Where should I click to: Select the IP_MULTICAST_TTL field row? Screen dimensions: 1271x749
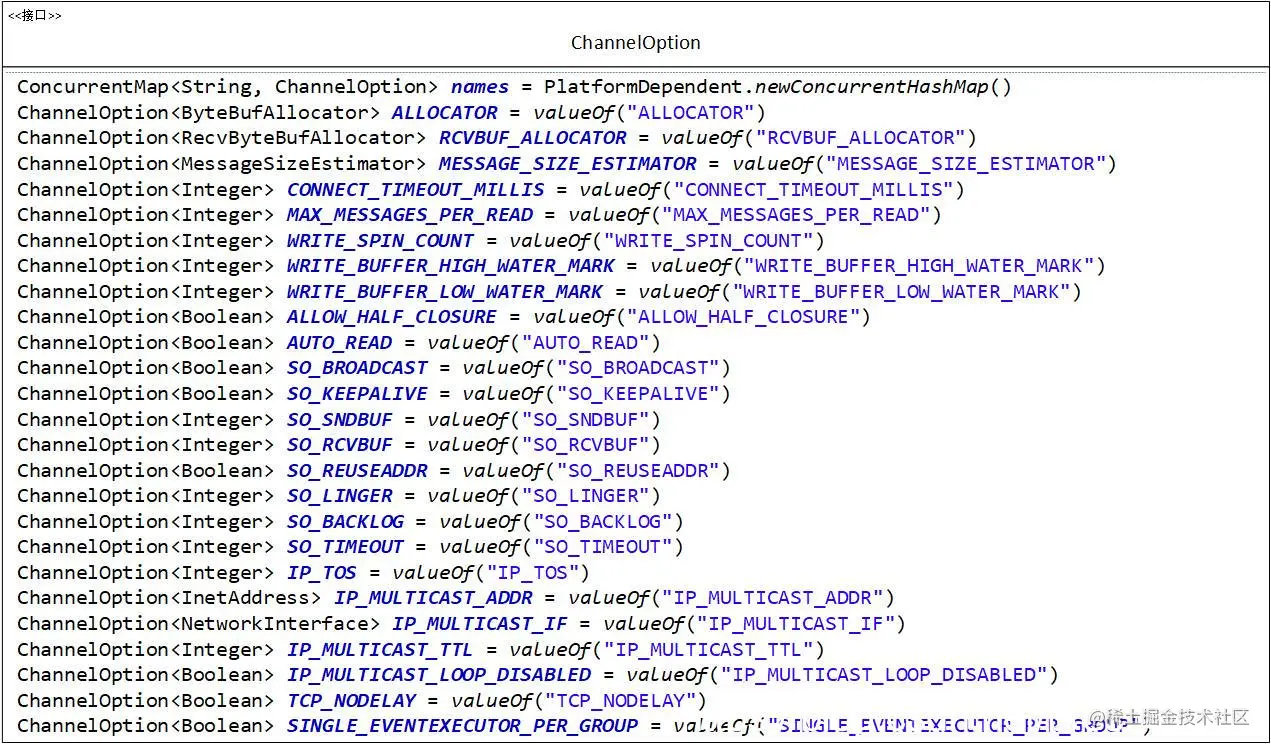420,649
